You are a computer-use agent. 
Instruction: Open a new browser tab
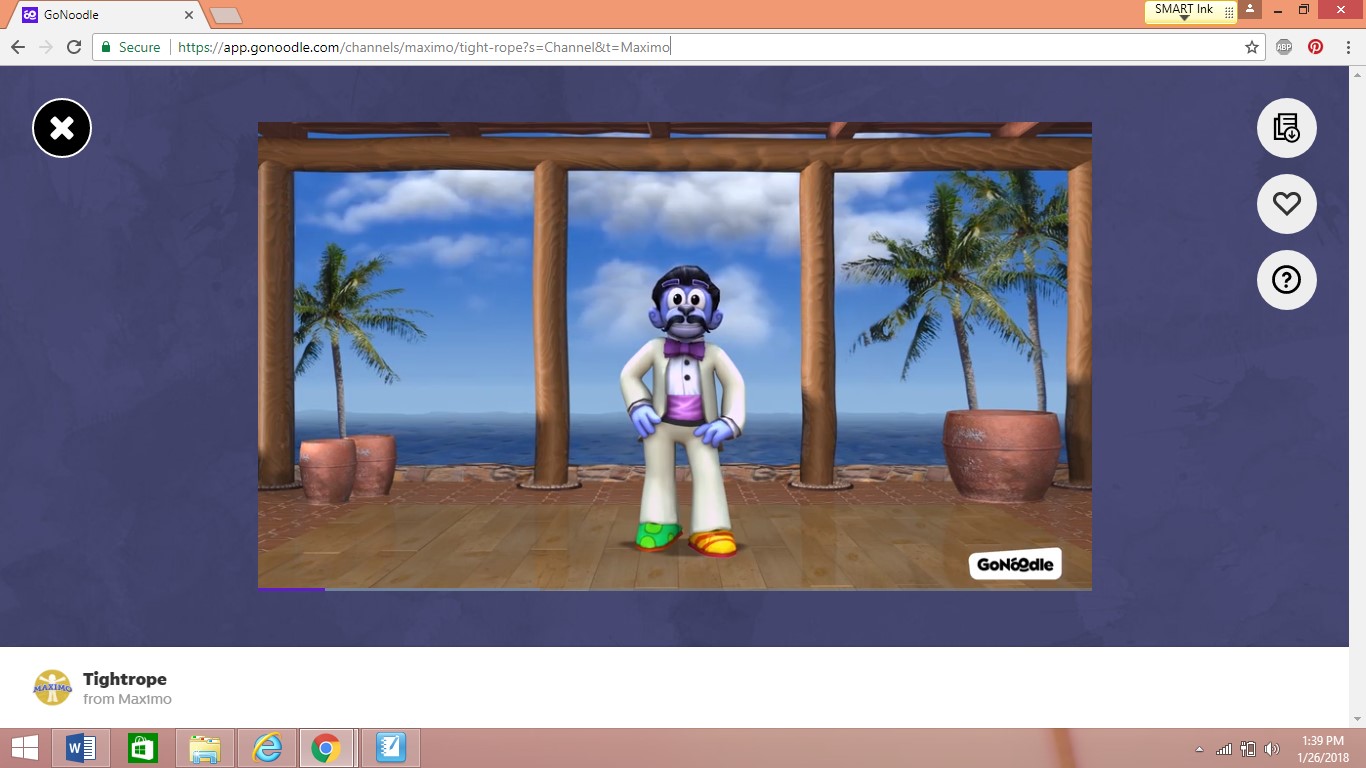(225, 15)
